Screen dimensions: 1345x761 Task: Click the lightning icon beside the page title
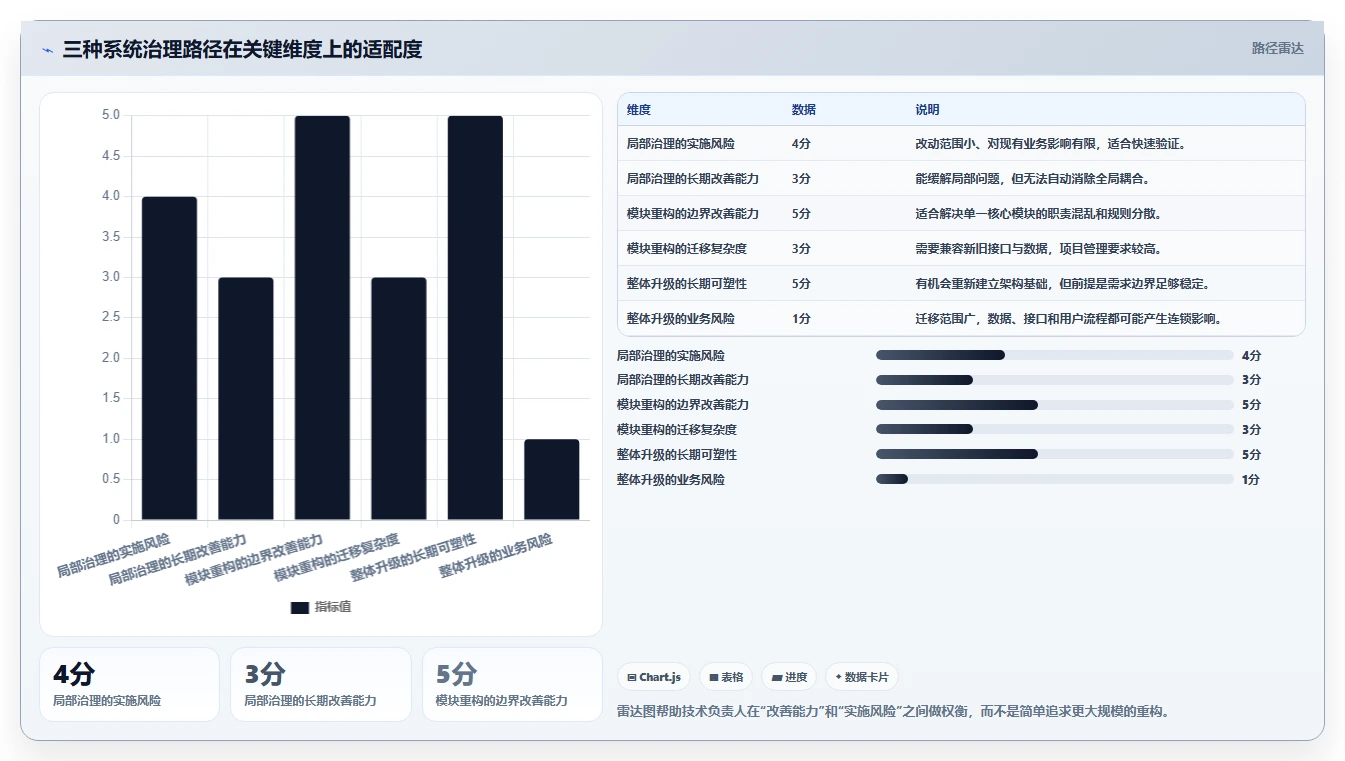pyautogui.click(x=48, y=49)
